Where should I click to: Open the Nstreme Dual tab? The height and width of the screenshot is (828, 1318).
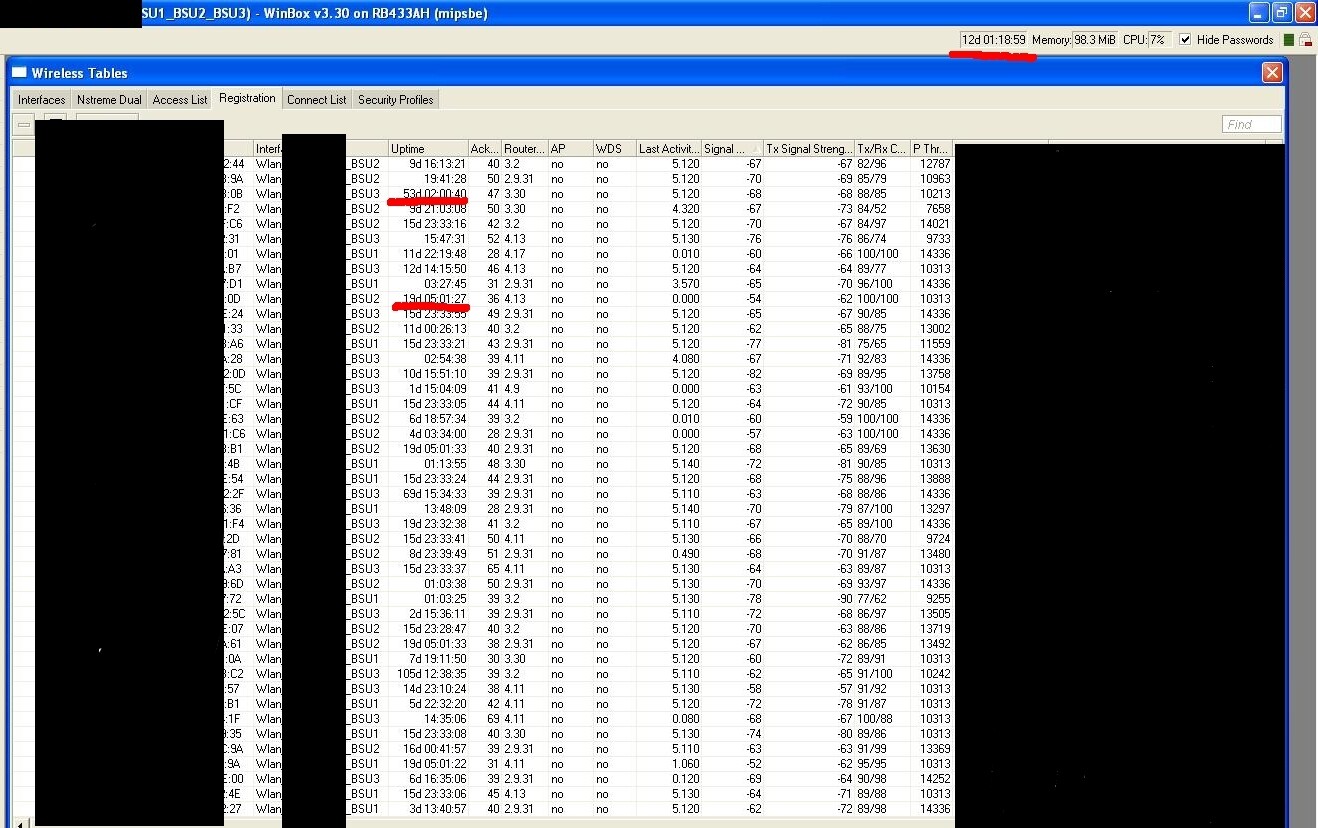(109, 100)
